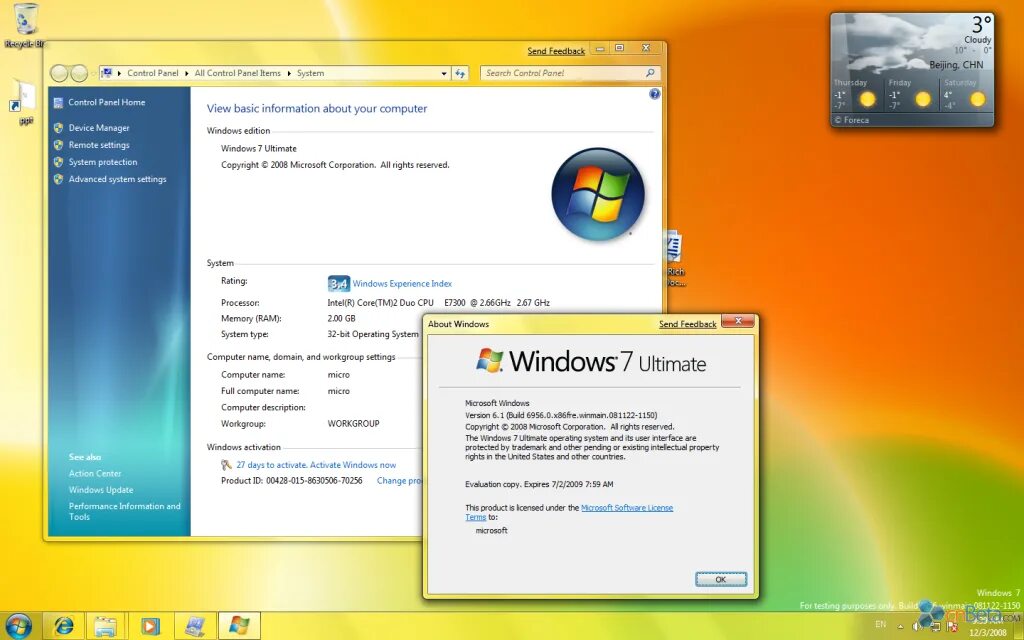Expand the arrow after All Control Panel Items
Image resolution: width=1024 pixels, height=640 pixels.
(x=289, y=73)
